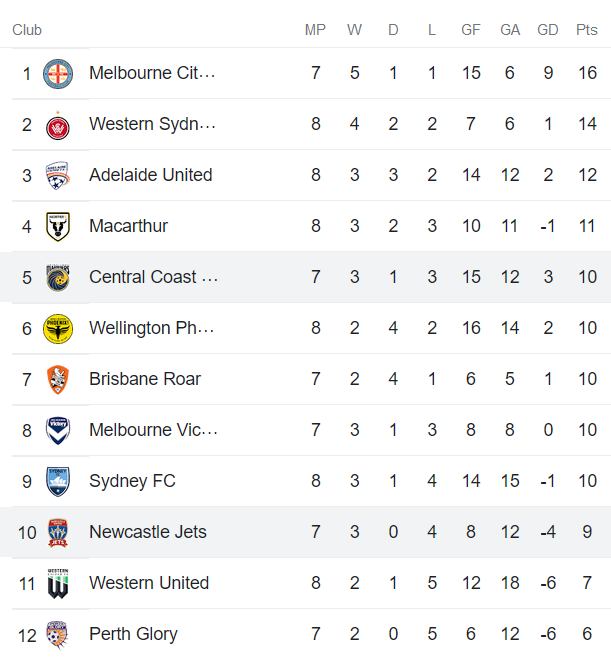Image resolution: width=611 pixels, height=670 pixels.
Task: Click the Western Sydney Wanderers crest
Action: tap(58, 124)
